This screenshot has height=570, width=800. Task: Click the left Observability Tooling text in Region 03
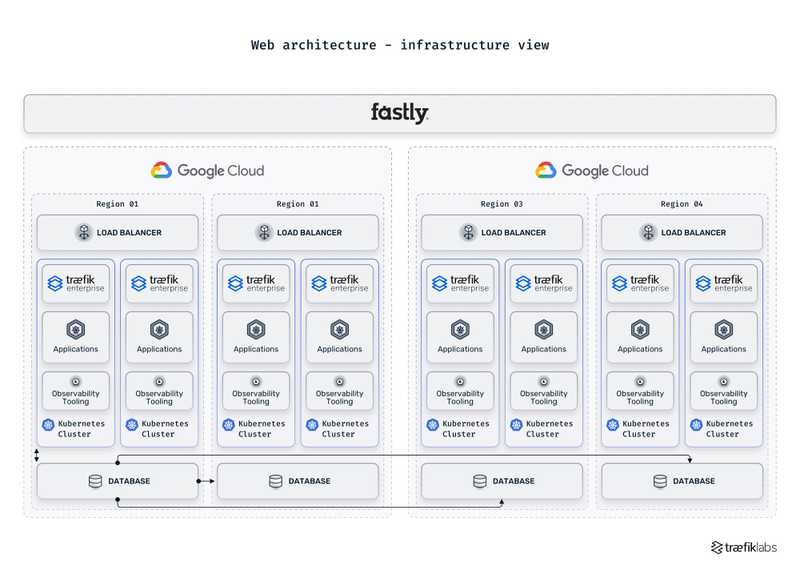click(460, 397)
